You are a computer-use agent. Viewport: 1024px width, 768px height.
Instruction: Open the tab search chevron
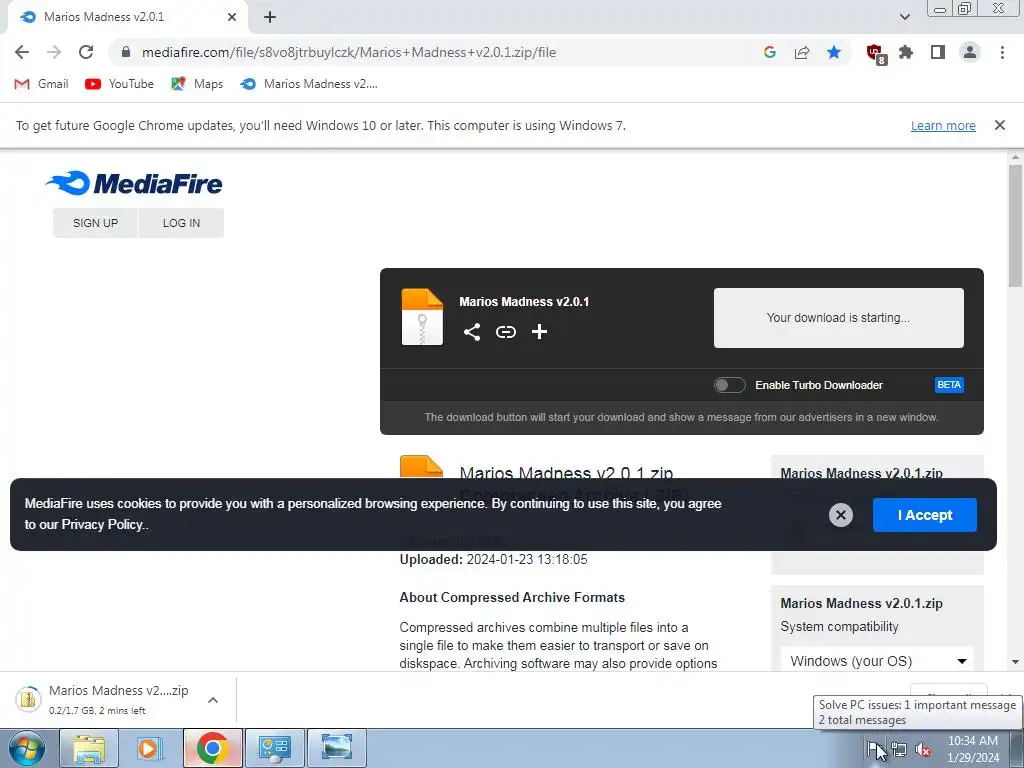coord(904,17)
